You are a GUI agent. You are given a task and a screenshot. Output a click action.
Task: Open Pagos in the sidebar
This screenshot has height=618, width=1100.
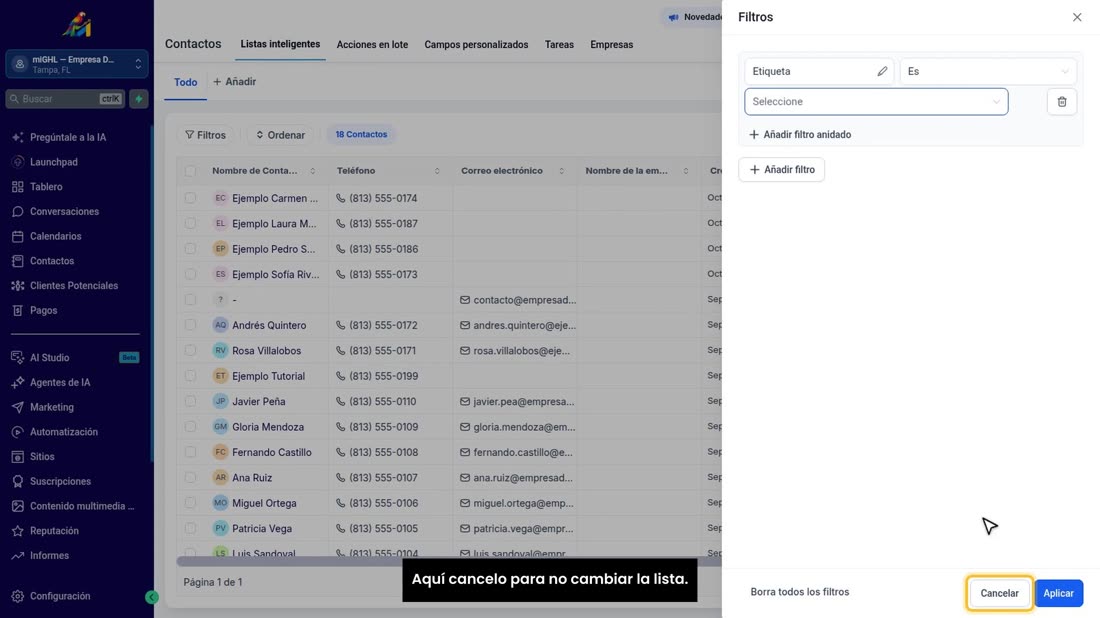[x=43, y=310]
